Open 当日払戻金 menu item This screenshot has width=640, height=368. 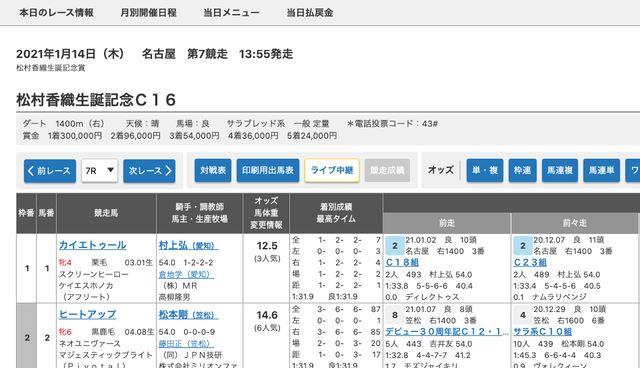[x=310, y=13]
